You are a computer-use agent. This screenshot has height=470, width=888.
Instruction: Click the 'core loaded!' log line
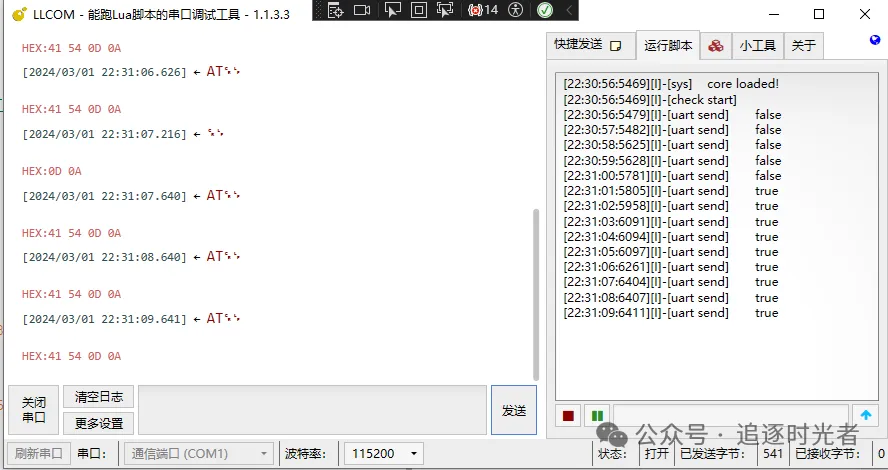tap(671, 84)
